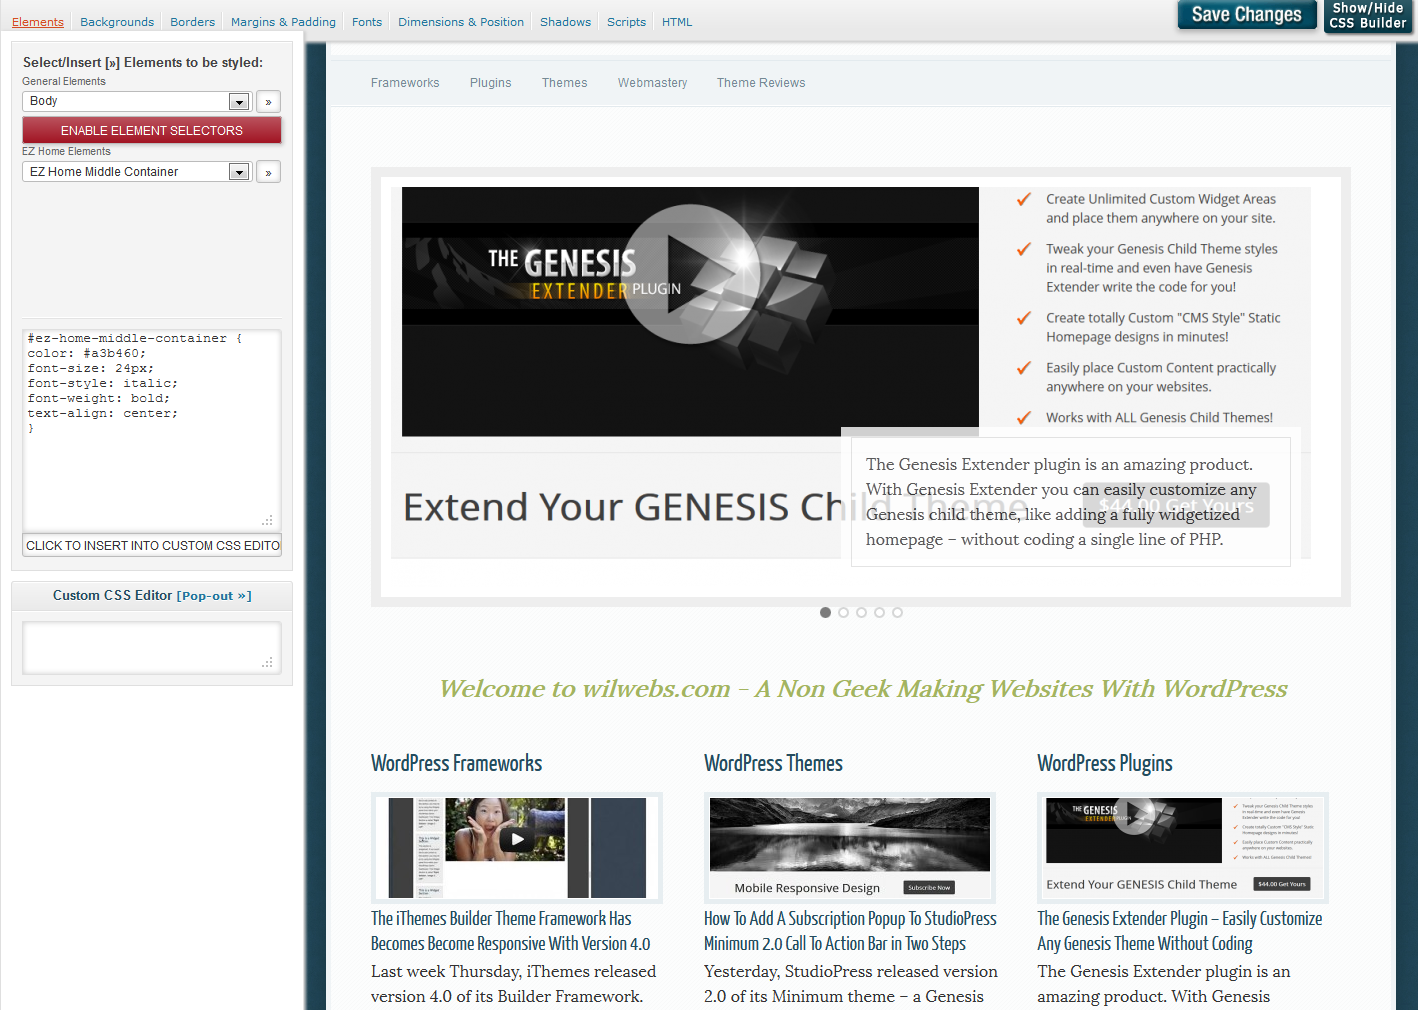This screenshot has width=1418, height=1010.
Task: Click insert arrow beside EZ Home Middle Container
Action: point(268,172)
